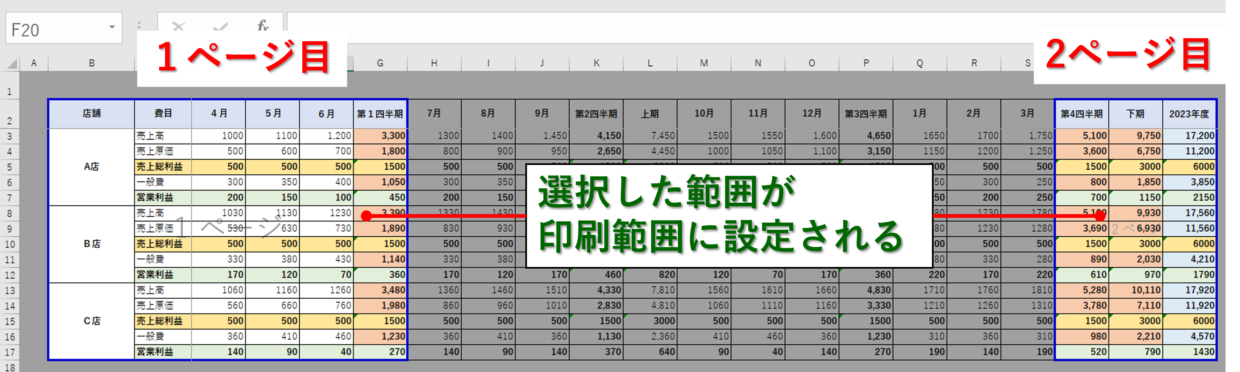Select the 店舗 header cell

[x=91, y=113]
